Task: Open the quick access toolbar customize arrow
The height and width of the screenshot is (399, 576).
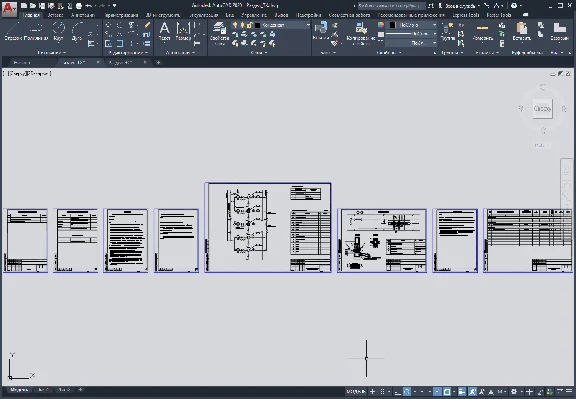Action: pos(115,6)
